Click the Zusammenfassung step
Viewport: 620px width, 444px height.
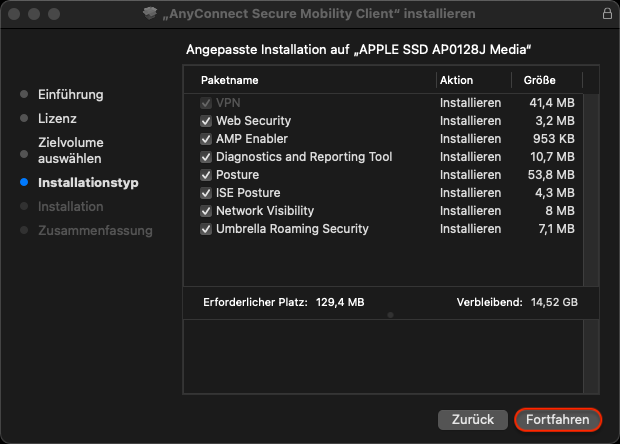point(95,231)
